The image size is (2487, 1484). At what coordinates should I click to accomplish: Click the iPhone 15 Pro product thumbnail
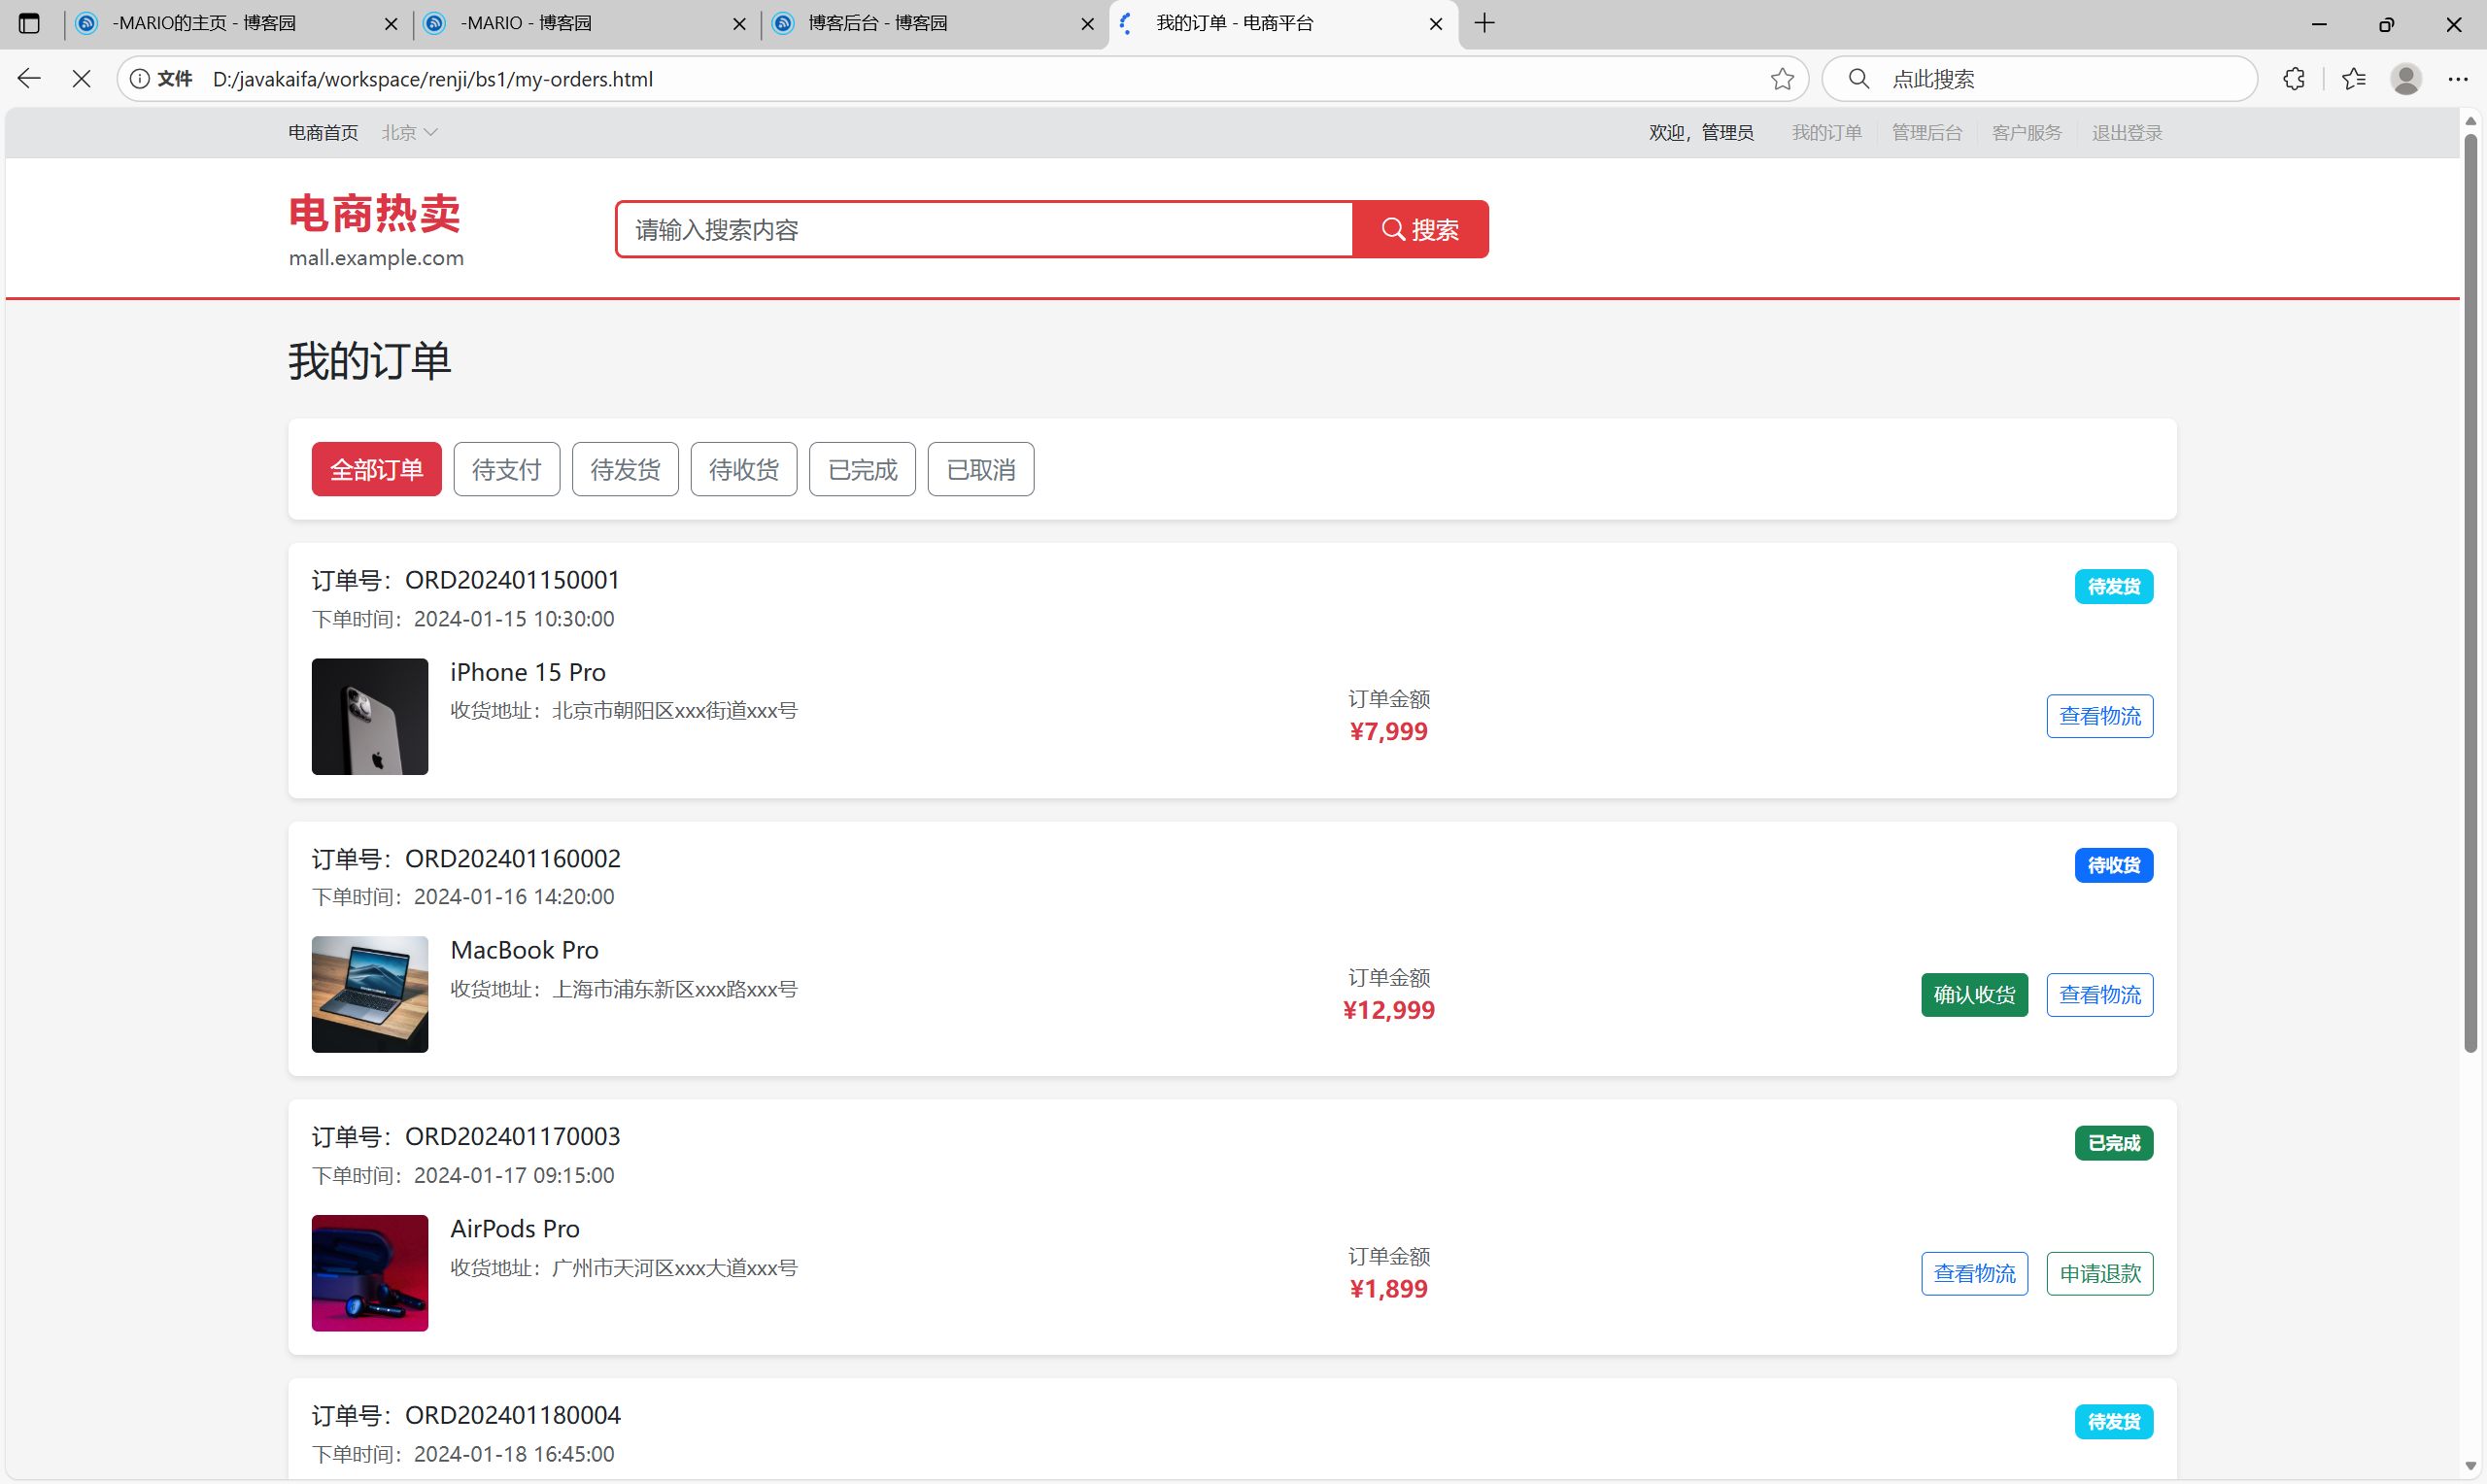pos(369,716)
